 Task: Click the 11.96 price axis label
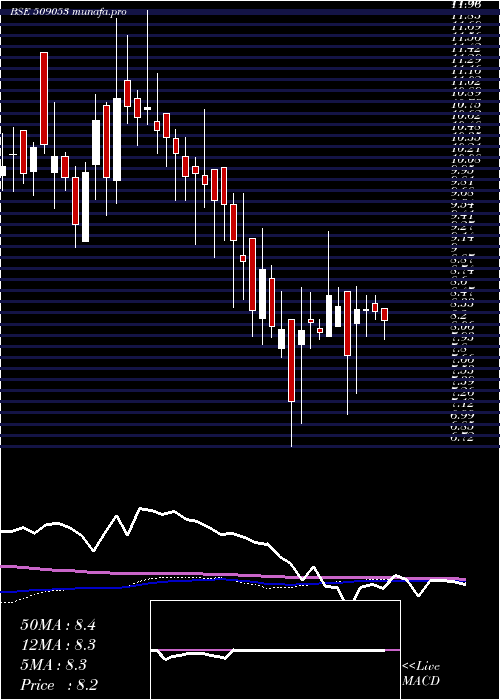point(466,4)
